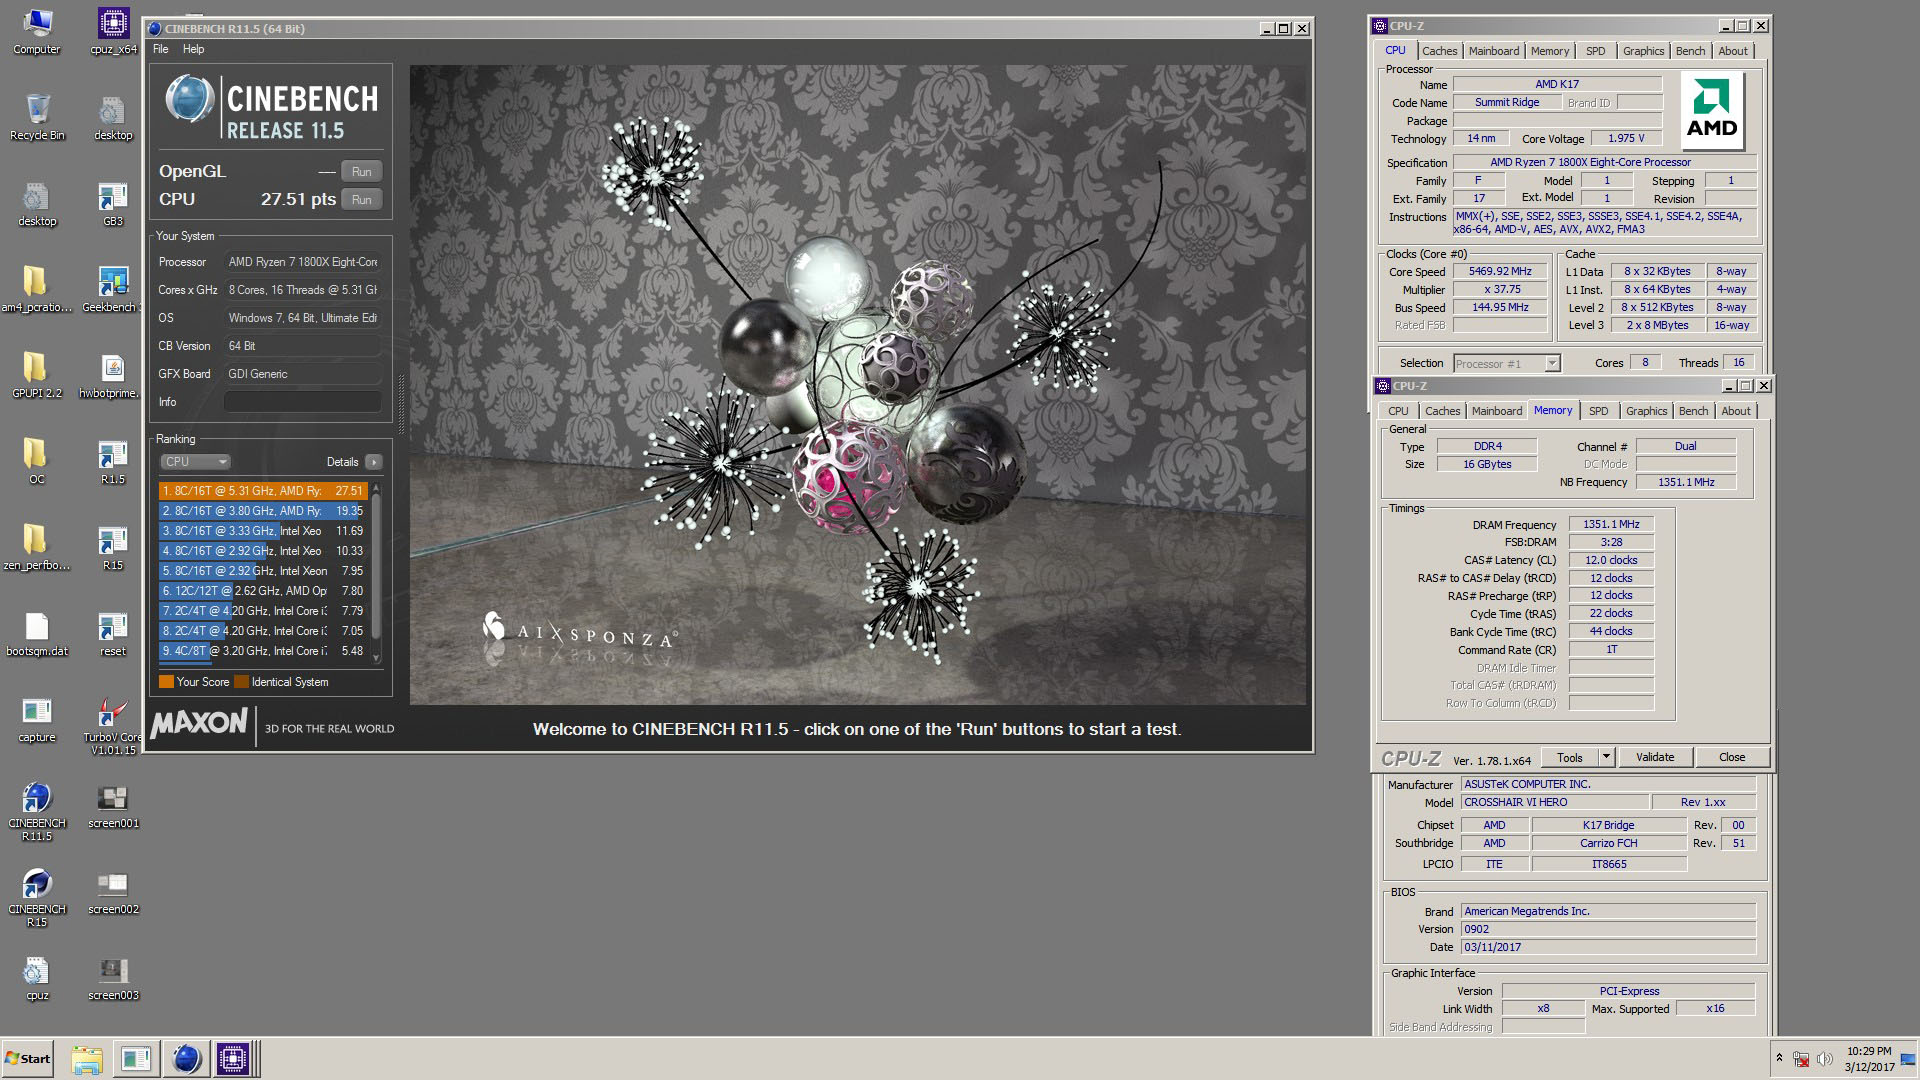Select the hwbotprime desktop icon
This screenshot has height=1080, width=1920.
tap(113, 375)
